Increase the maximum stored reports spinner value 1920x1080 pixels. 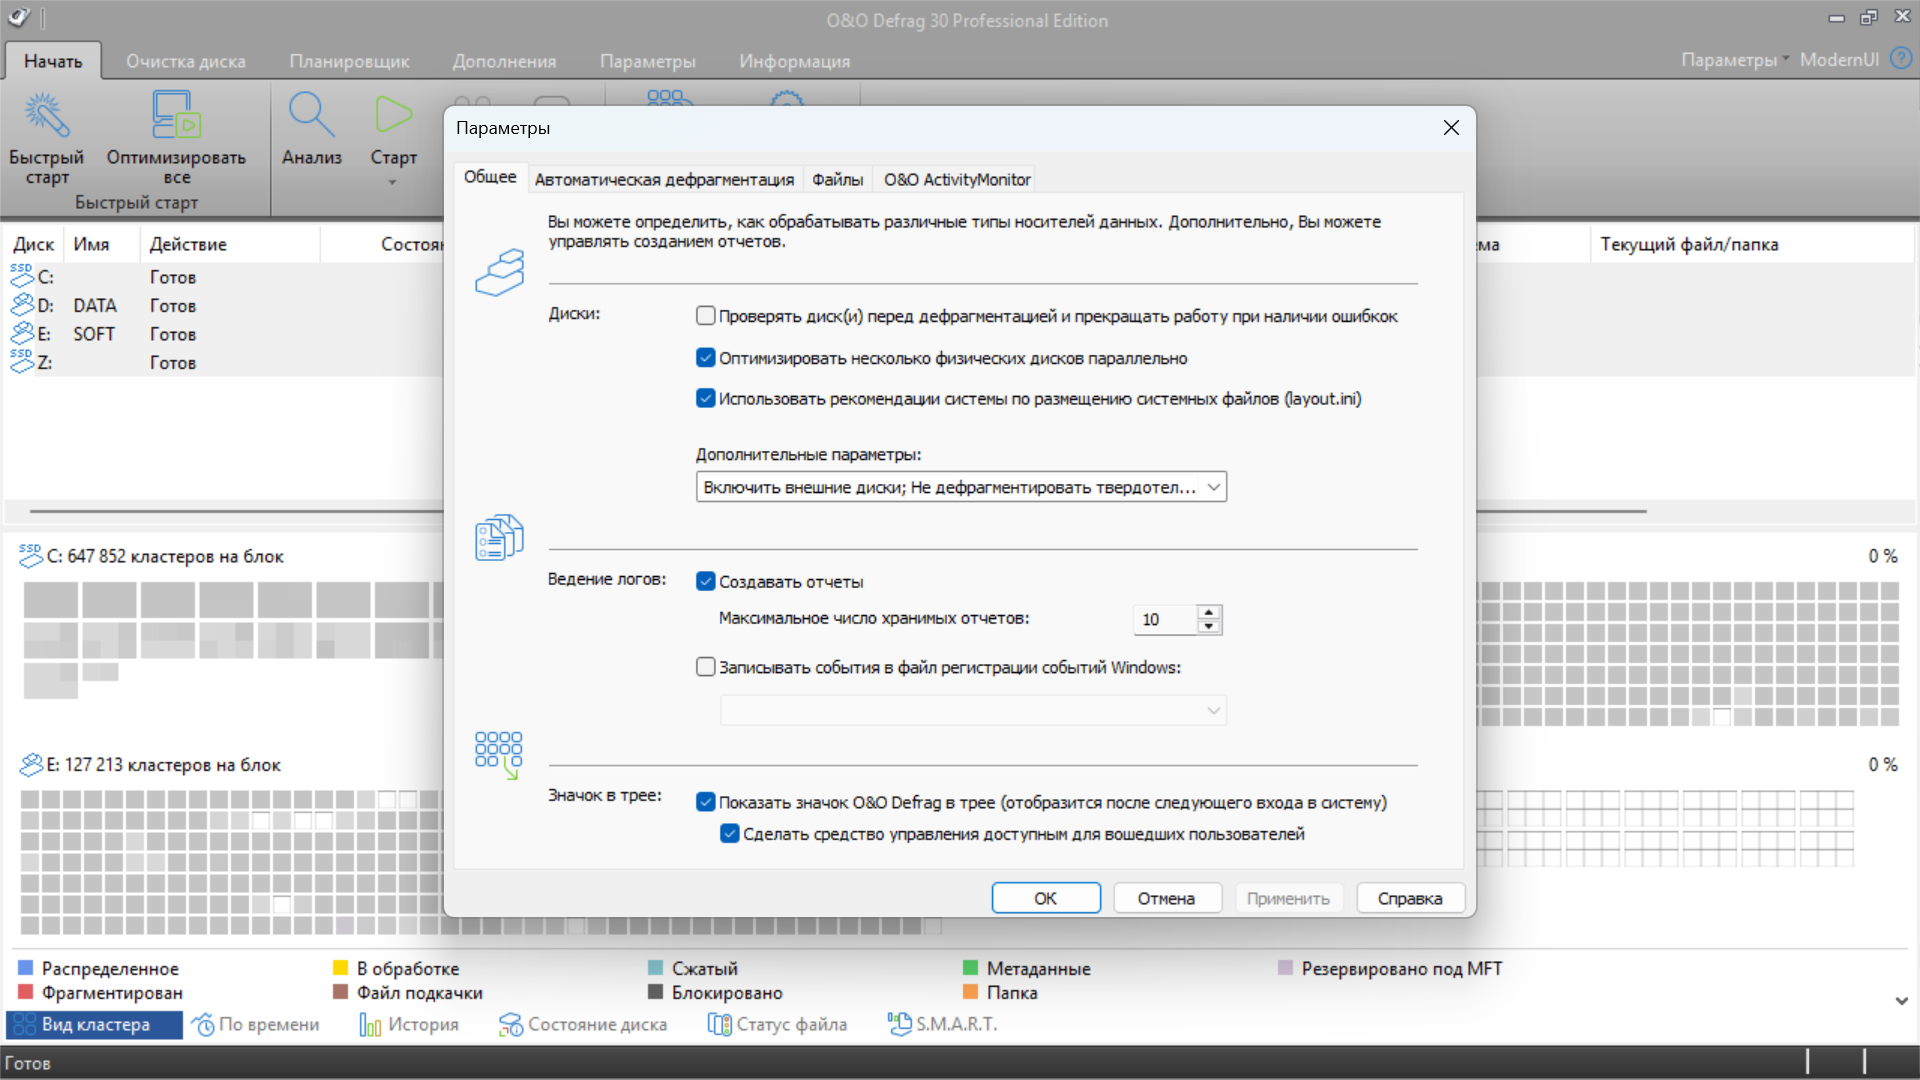(1209, 612)
